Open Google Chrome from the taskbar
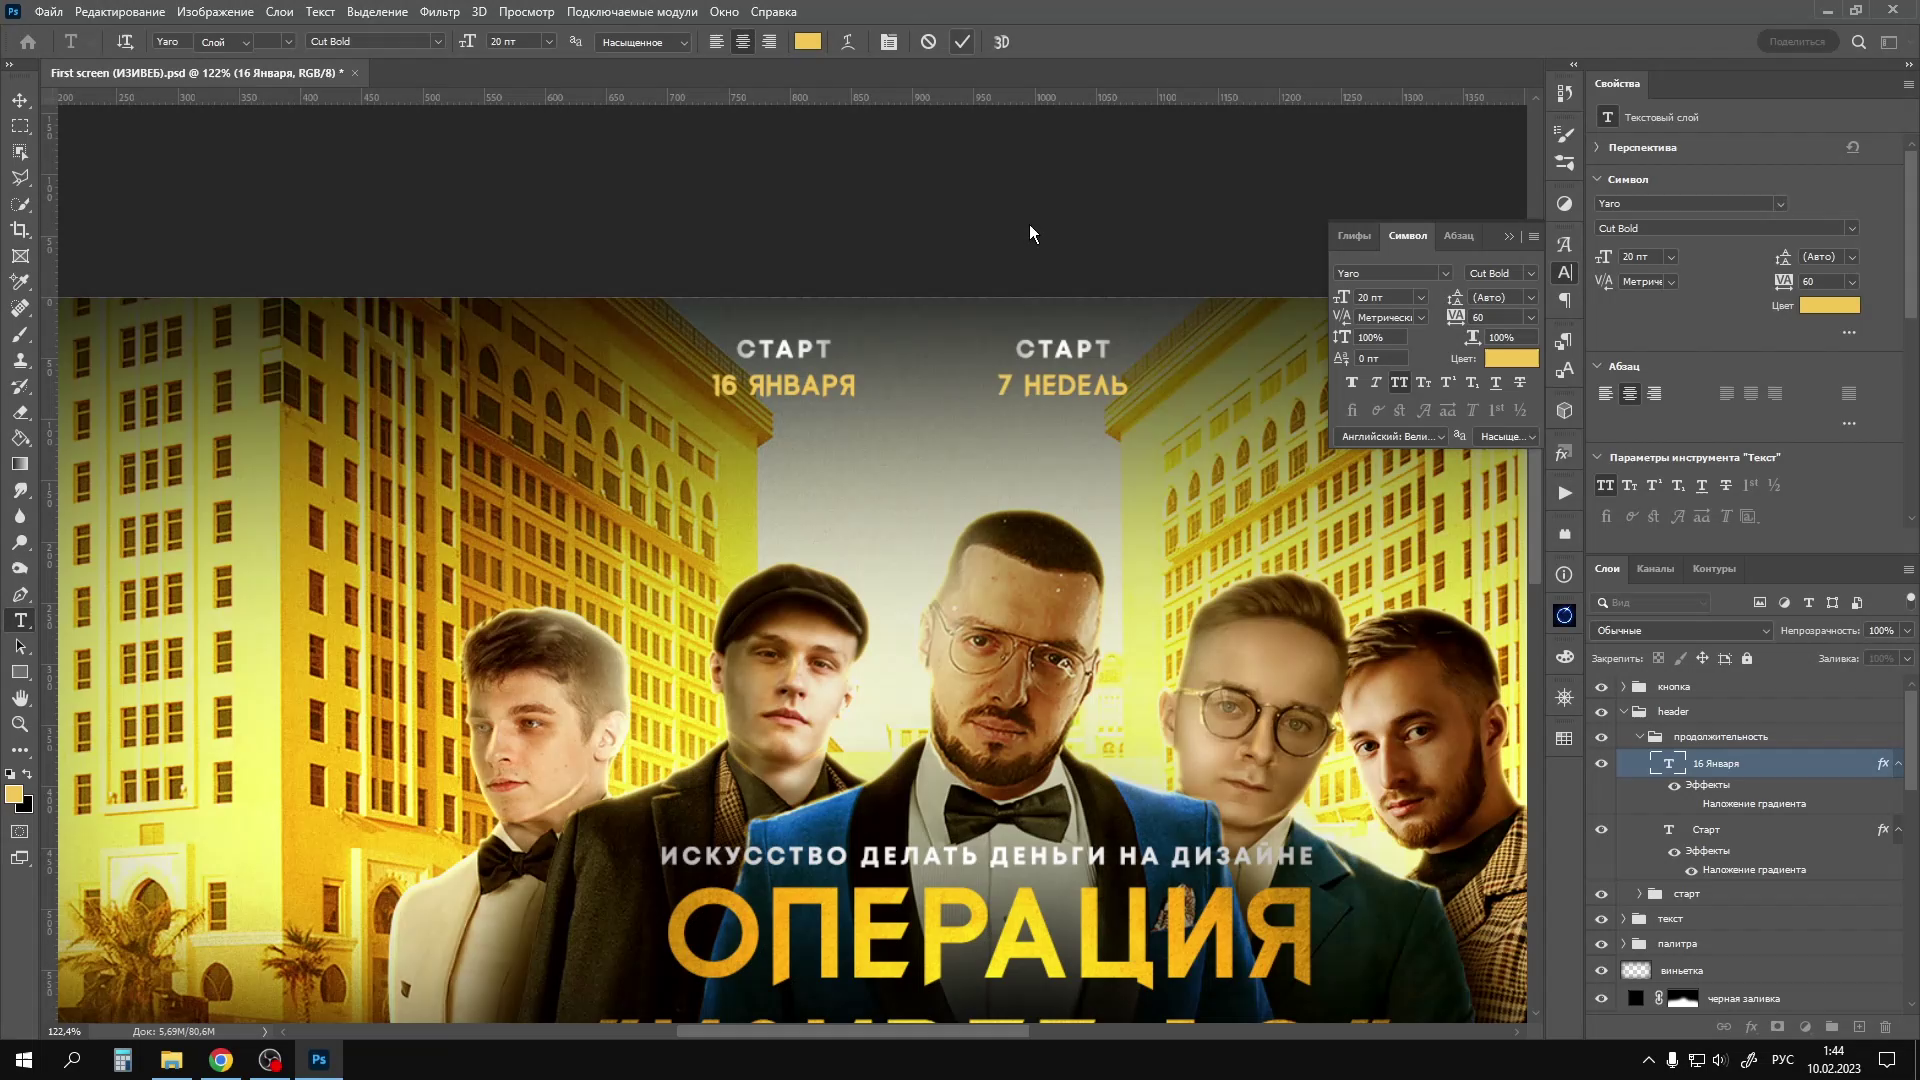Screen dimensions: 1920x1080 [x=221, y=1060]
